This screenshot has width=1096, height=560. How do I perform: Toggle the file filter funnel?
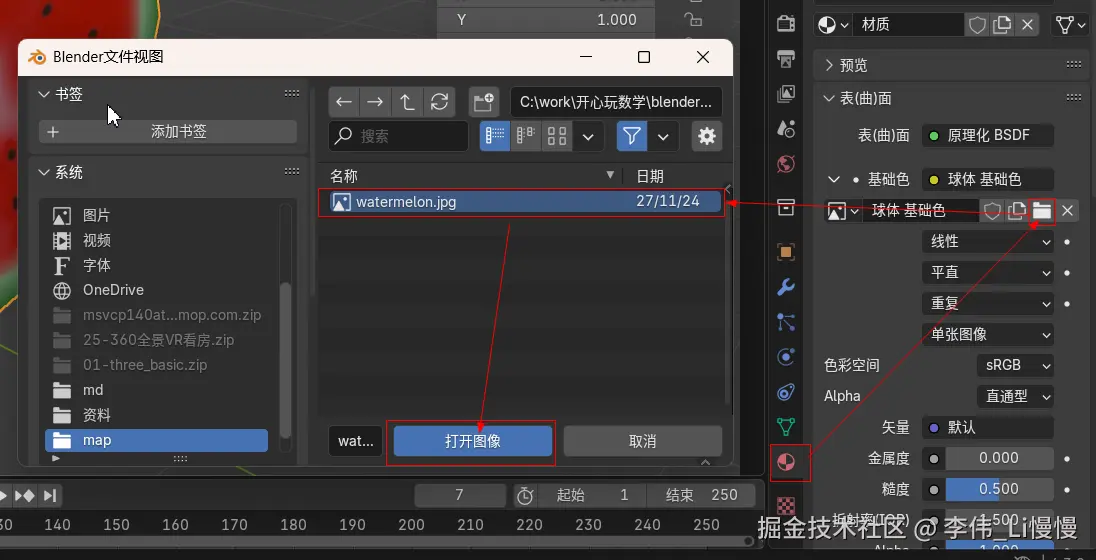tap(632, 136)
